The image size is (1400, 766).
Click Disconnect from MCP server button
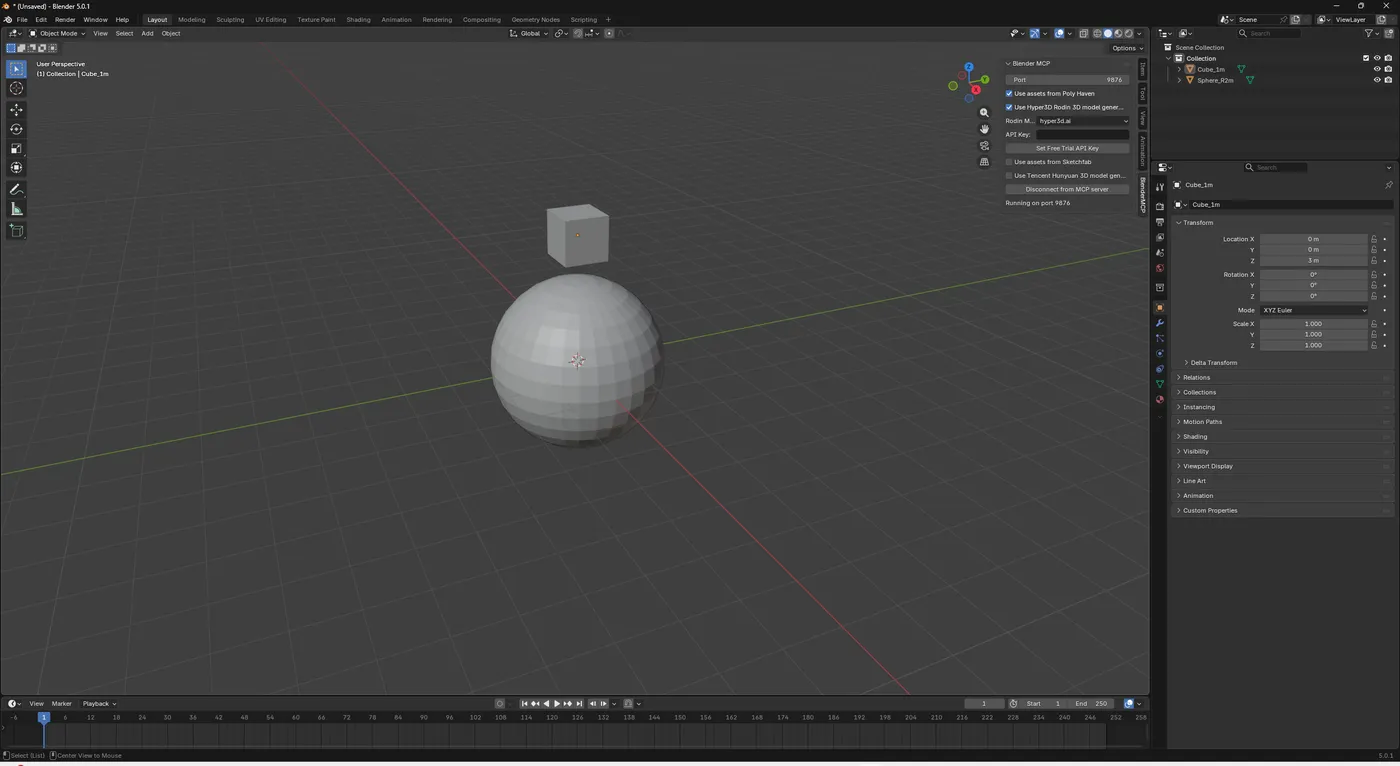click(x=1066, y=189)
